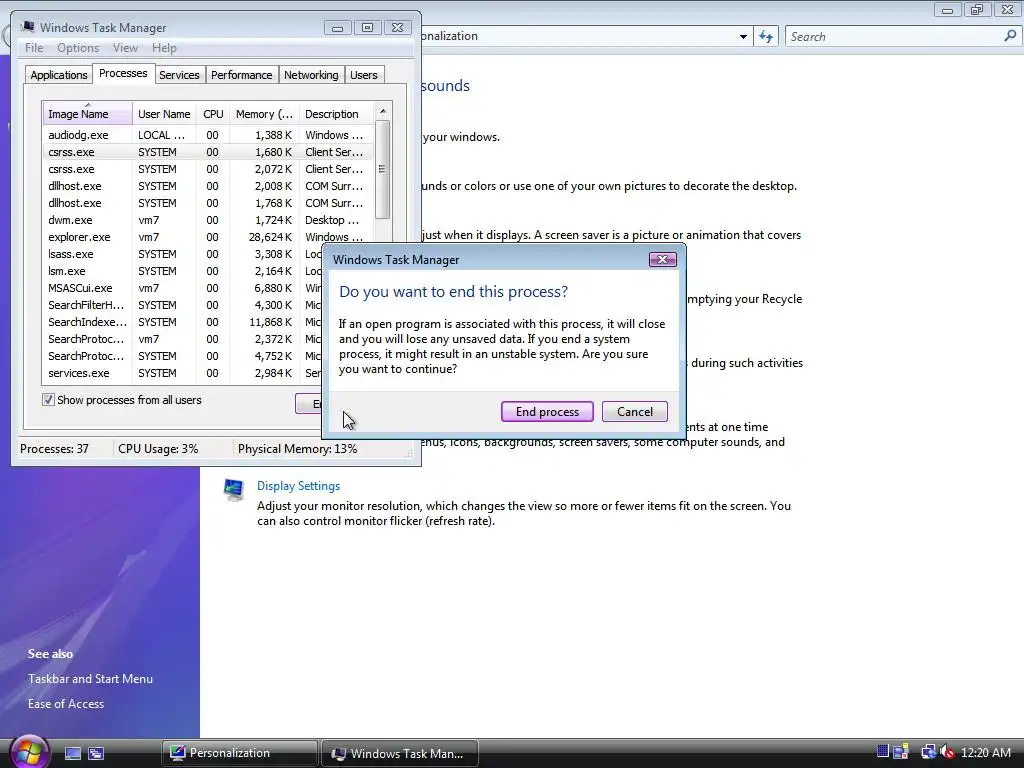This screenshot has width=1024, height=768.
Task: Click Processes: 37 status entry
Action: 54,449
